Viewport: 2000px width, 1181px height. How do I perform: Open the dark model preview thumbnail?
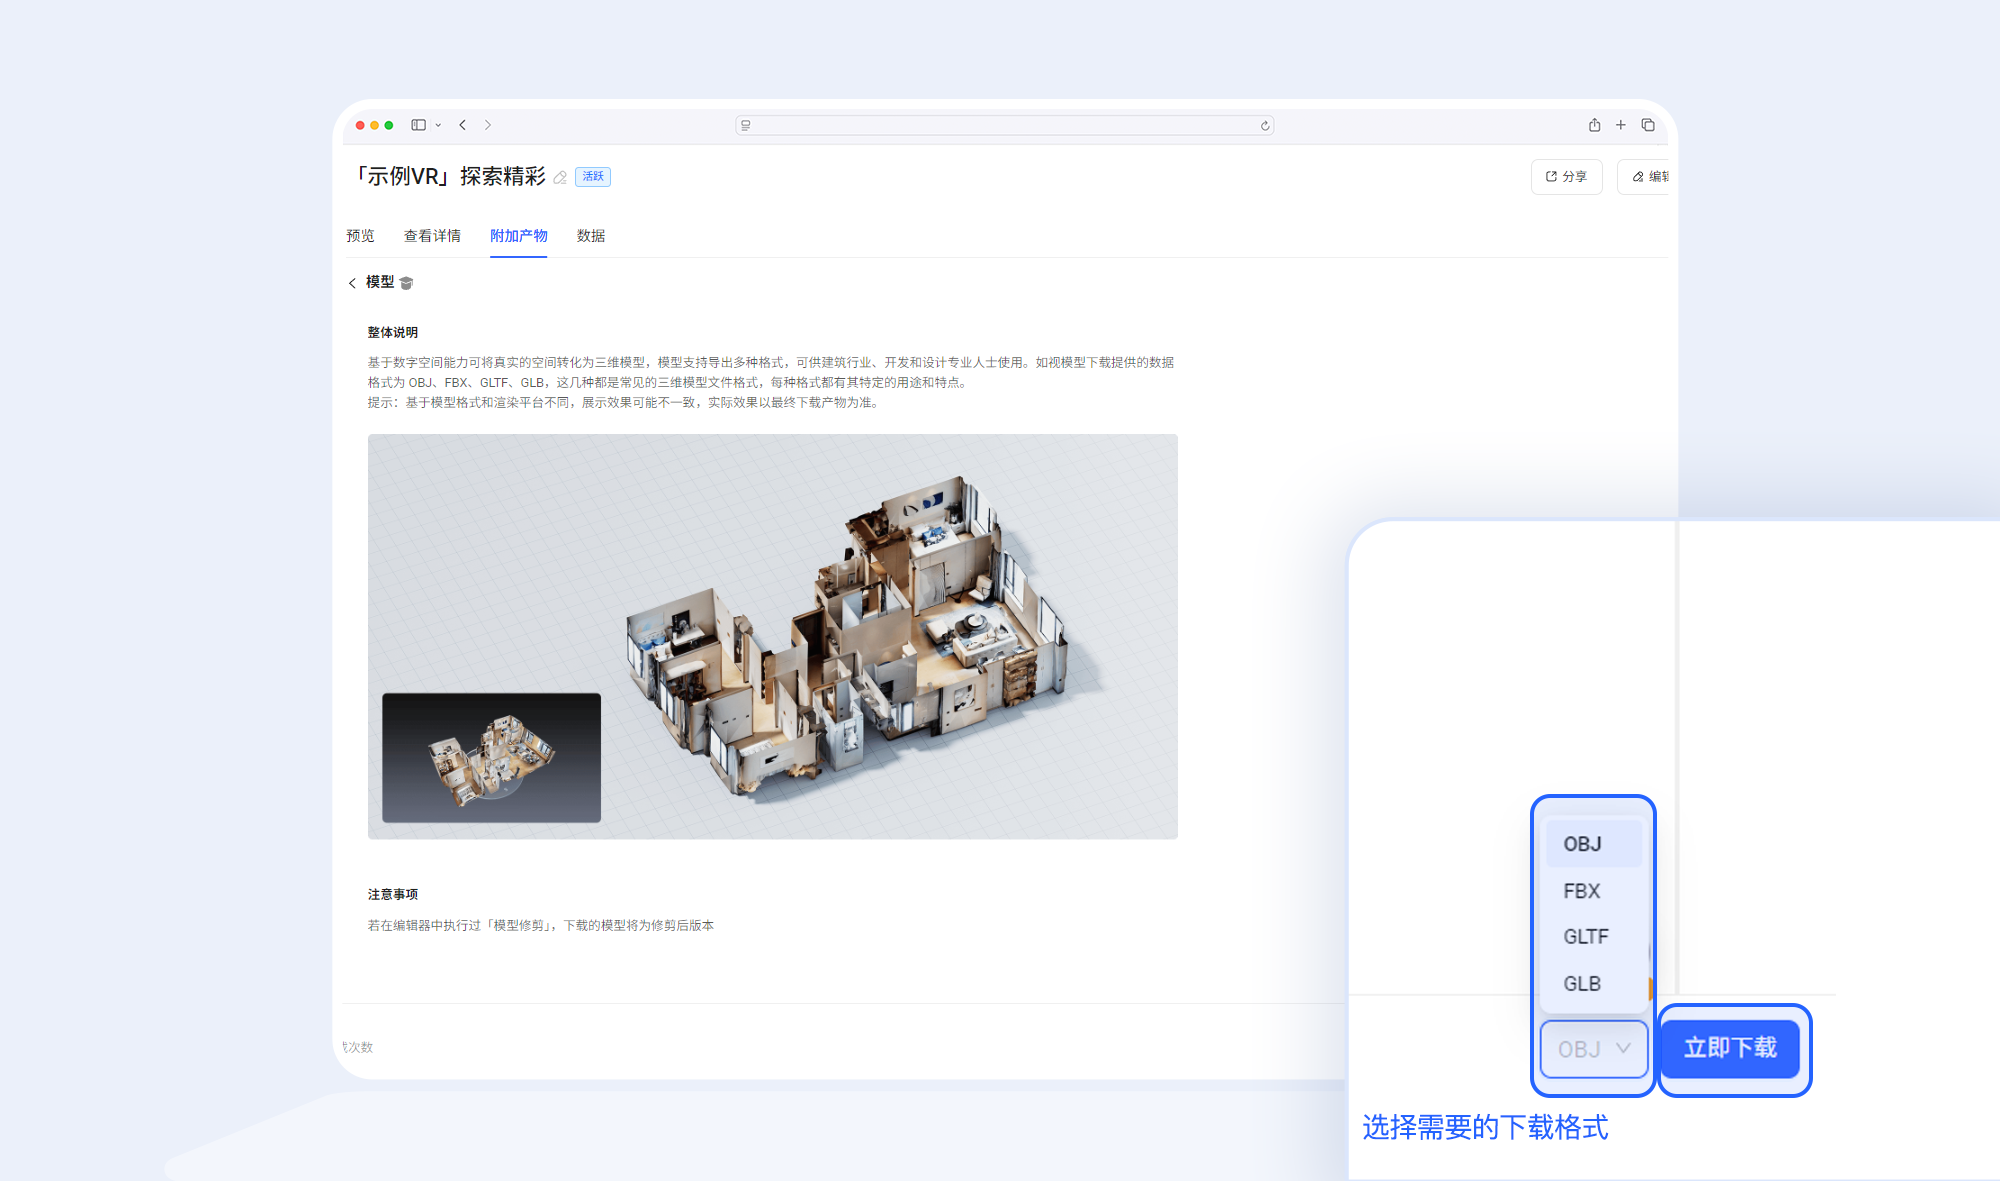click(x=491, y=758)
